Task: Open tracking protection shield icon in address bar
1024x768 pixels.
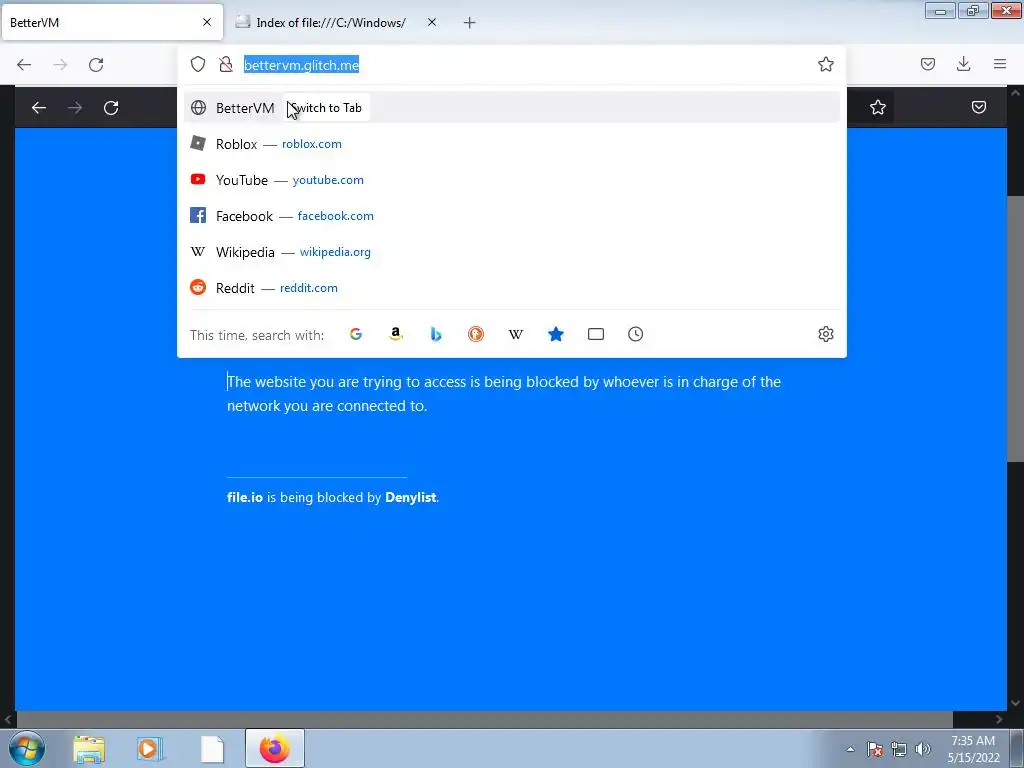Action: (198, 64)
